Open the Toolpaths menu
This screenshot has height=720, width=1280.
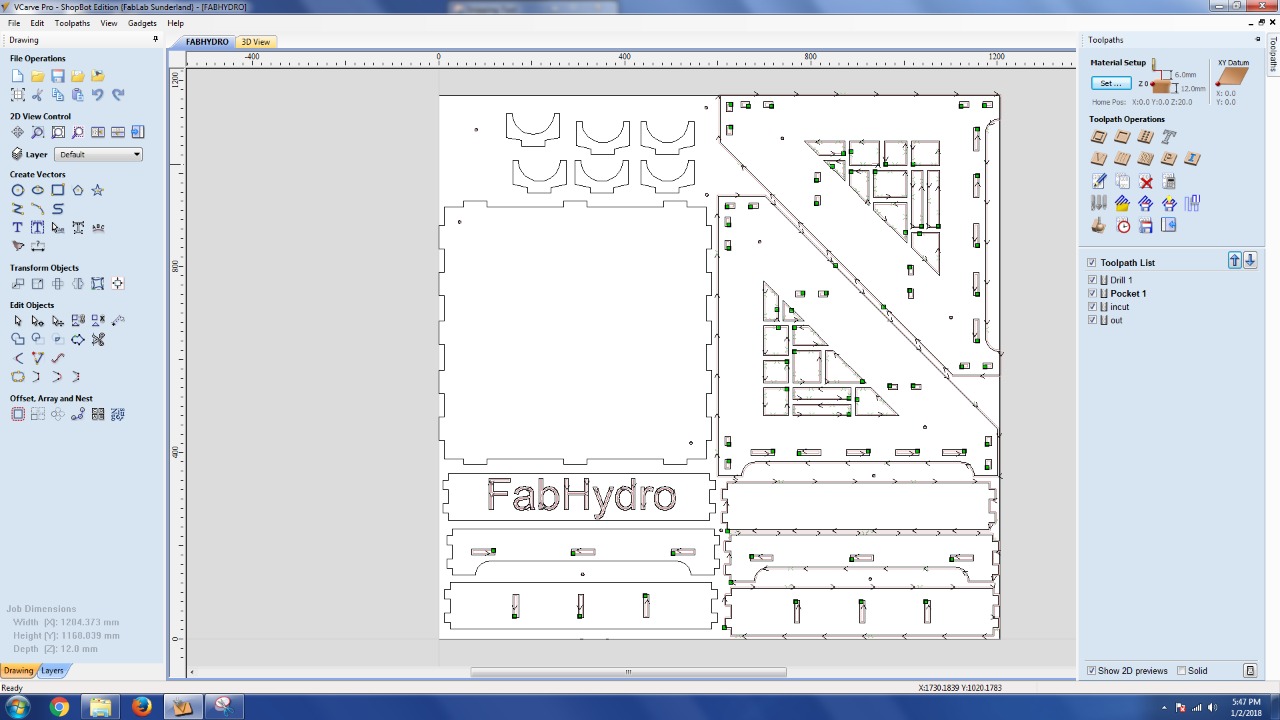coord(72,23)
